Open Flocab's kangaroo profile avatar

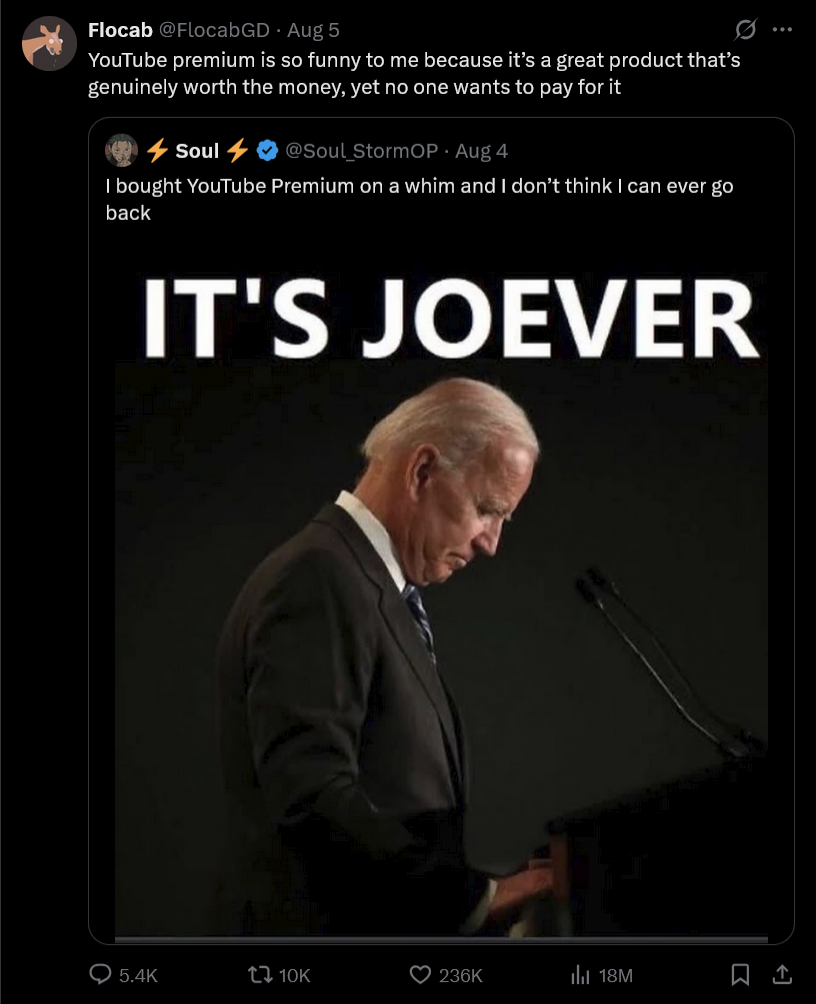[49, 44]
